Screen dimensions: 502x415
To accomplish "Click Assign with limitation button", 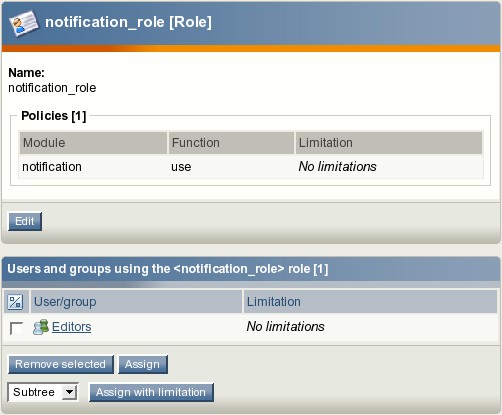I will click(x=151, y=392).
